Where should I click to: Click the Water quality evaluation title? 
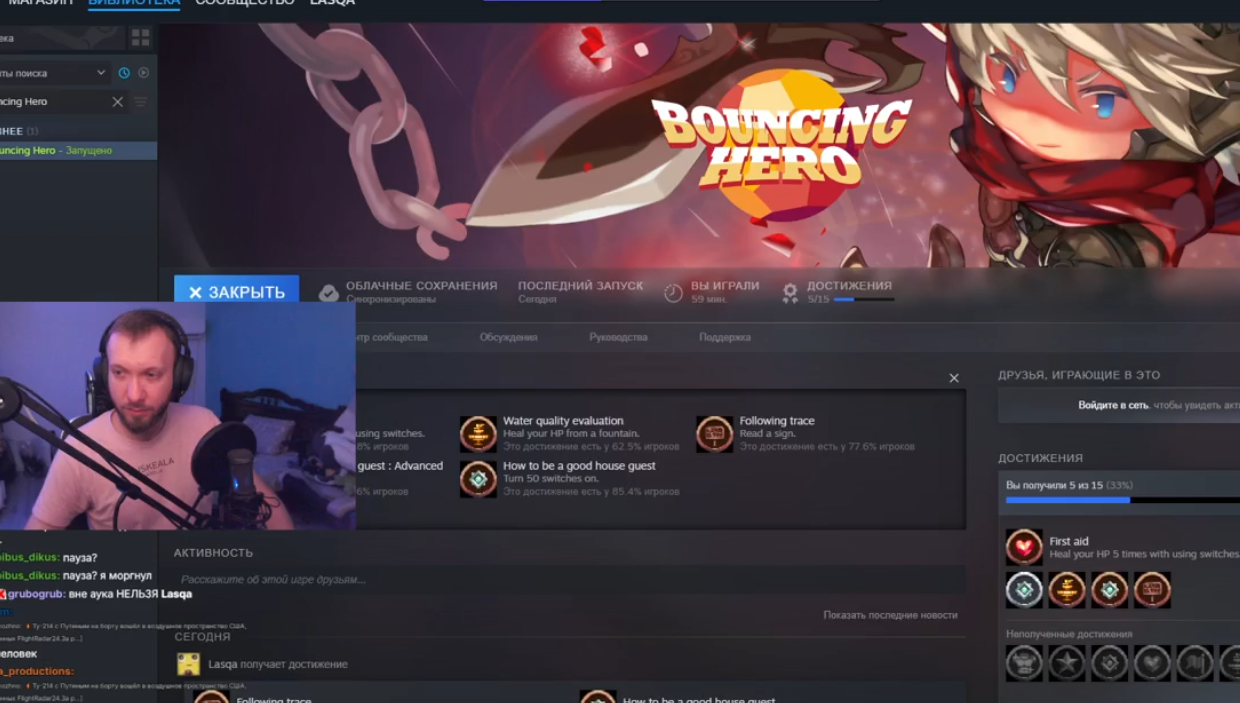563,421
